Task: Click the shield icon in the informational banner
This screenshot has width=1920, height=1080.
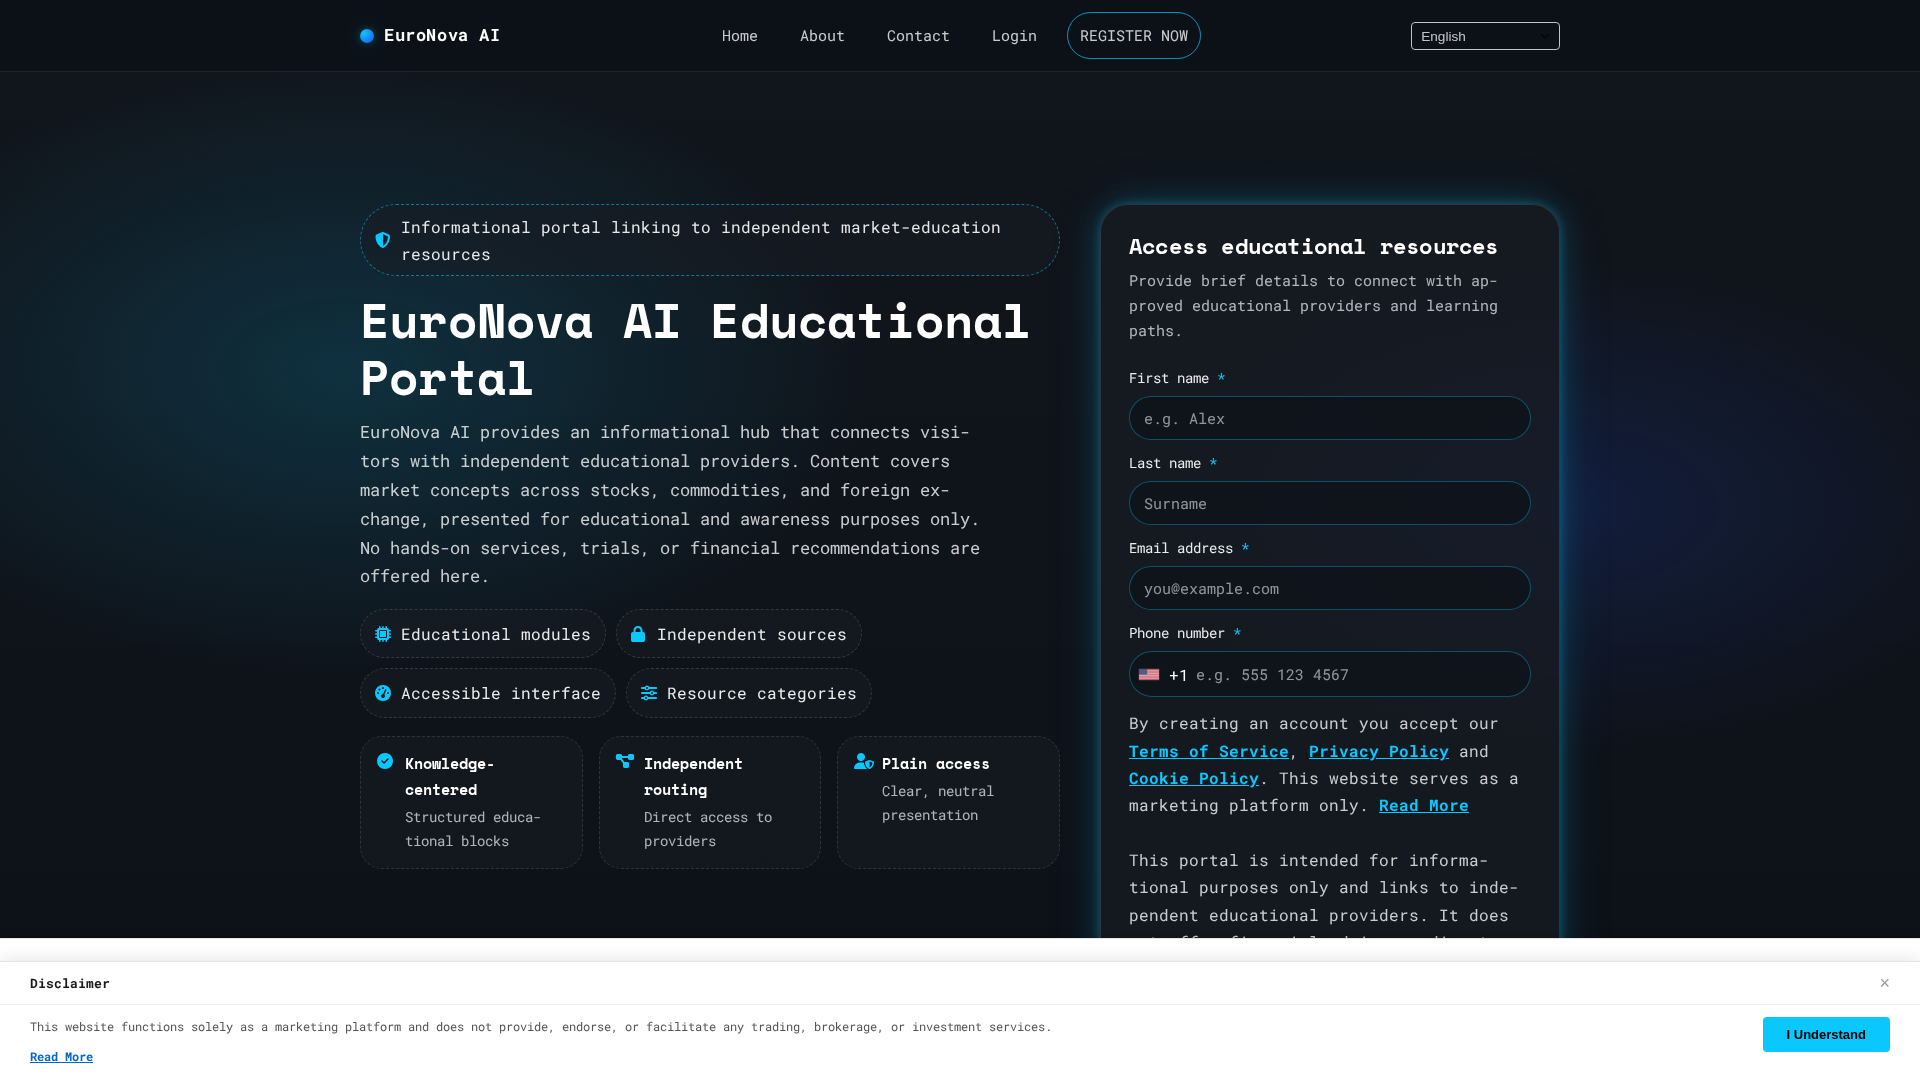Action: click(383, 240)
